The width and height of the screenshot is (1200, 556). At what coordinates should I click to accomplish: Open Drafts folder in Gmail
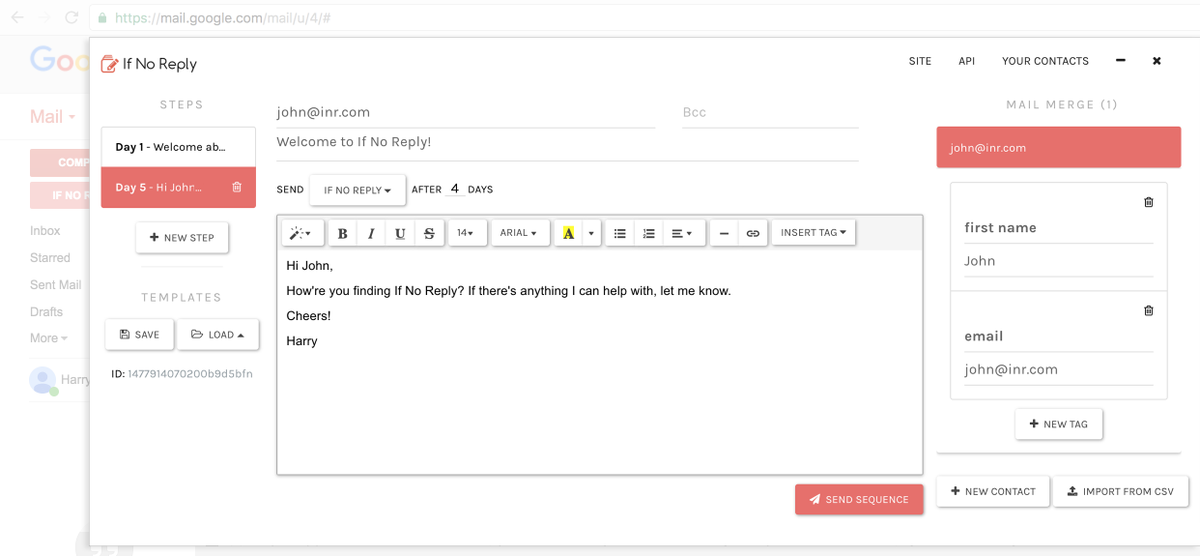(x=46, y=312)
